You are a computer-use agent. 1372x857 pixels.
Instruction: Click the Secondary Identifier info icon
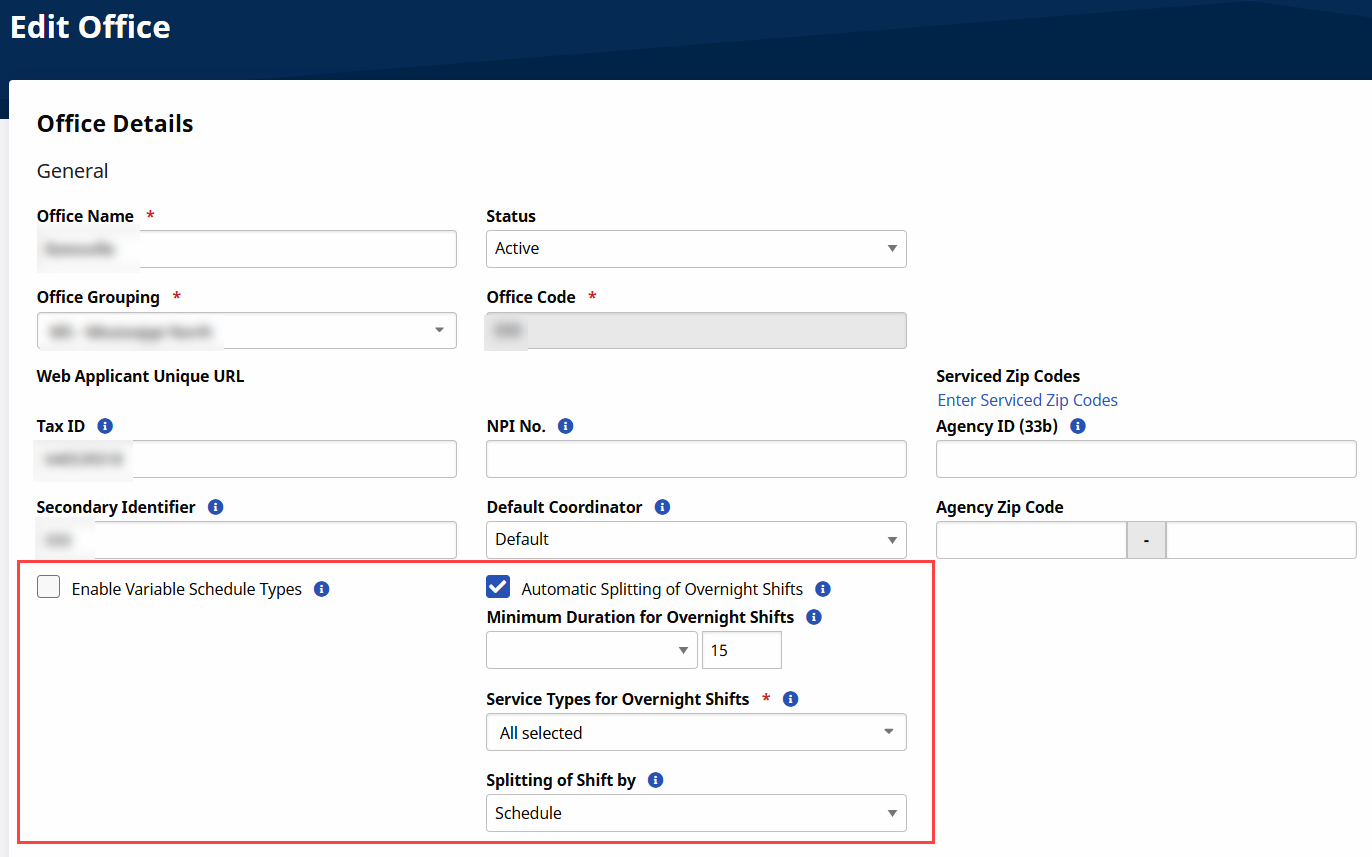click(x=215, y=507)
